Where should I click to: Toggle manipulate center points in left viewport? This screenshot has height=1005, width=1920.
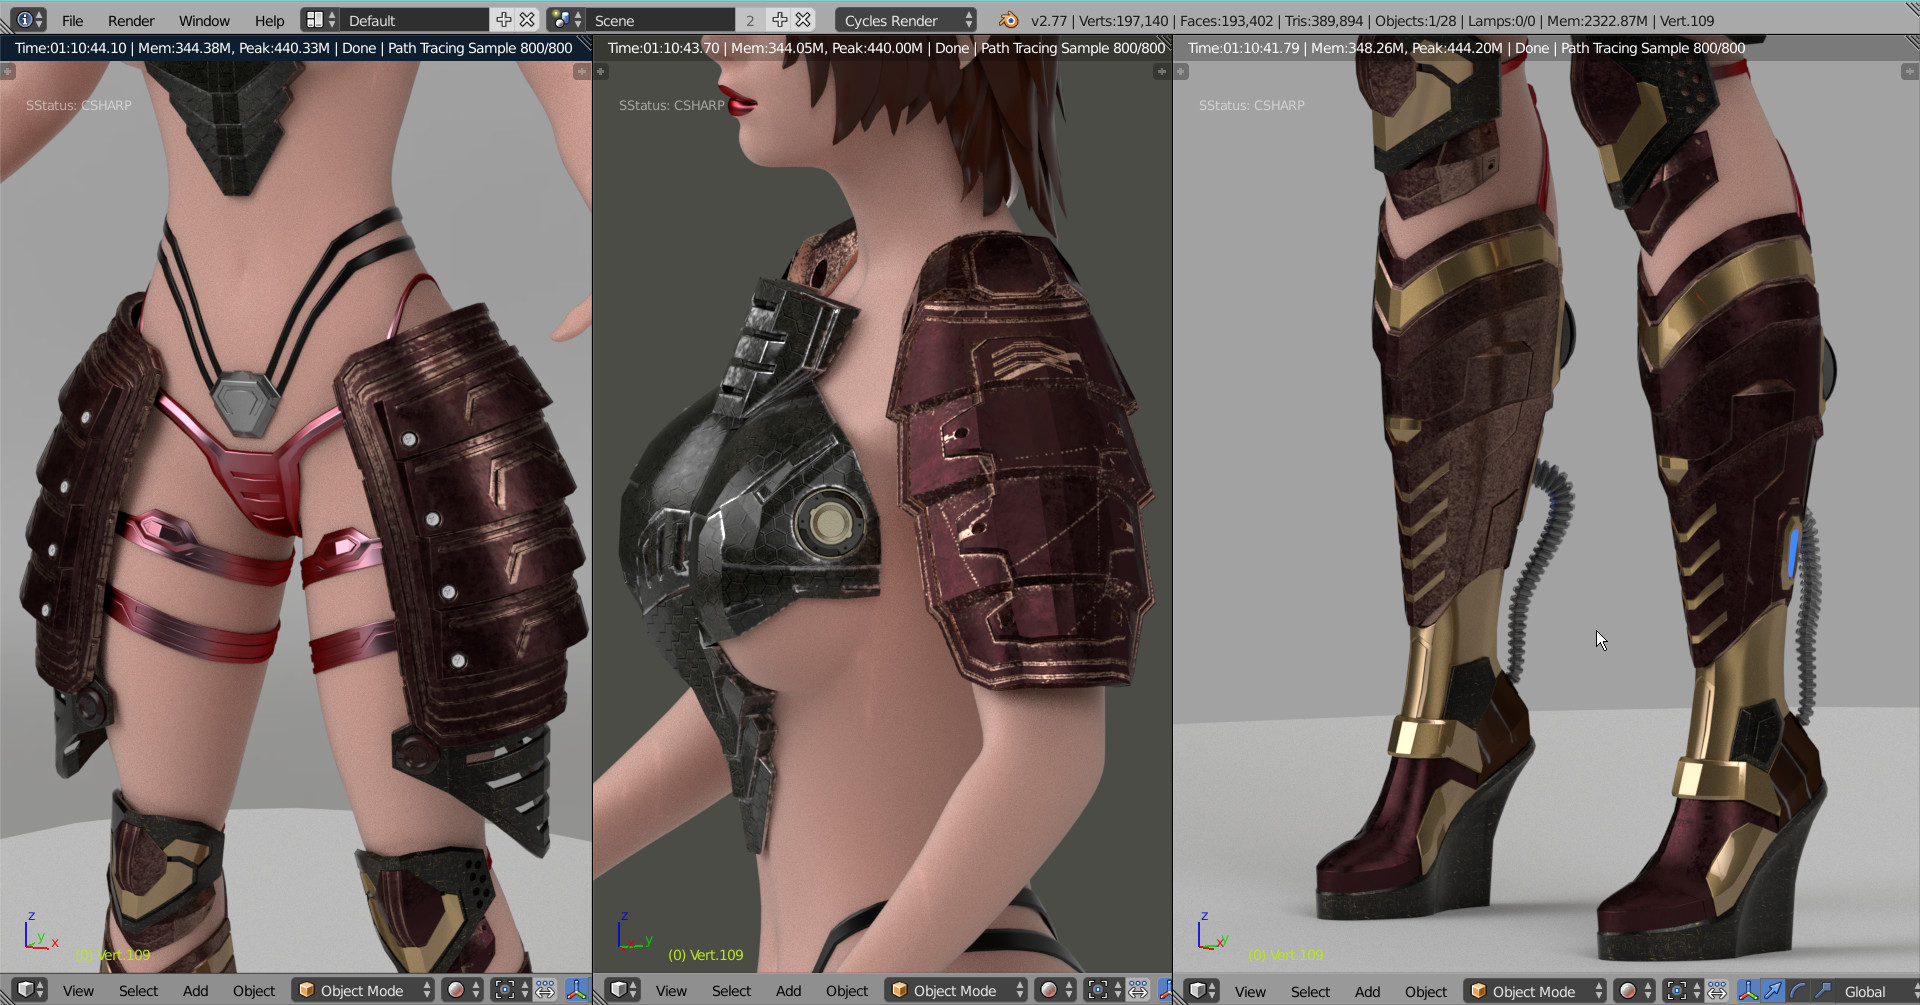tap(545, 990)
